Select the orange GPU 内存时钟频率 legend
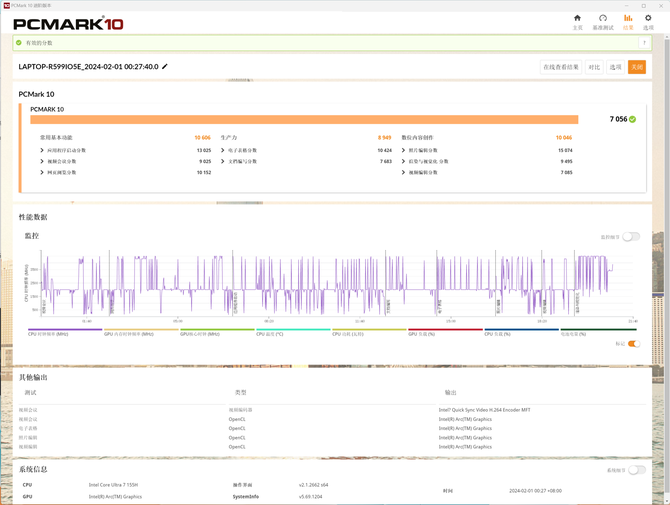 pyautogui.click(x=141, y=332)
